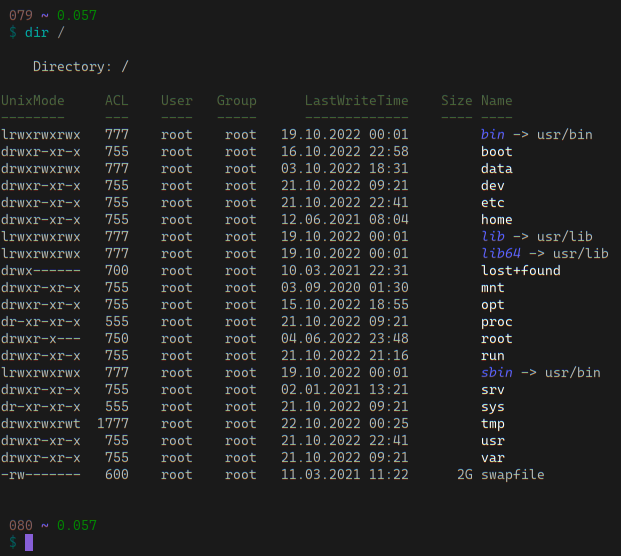Viewport: 621px width, 556px height.
Task: Click timestamp 10.03.2021 22:31
Action: [x=345, y=271]
